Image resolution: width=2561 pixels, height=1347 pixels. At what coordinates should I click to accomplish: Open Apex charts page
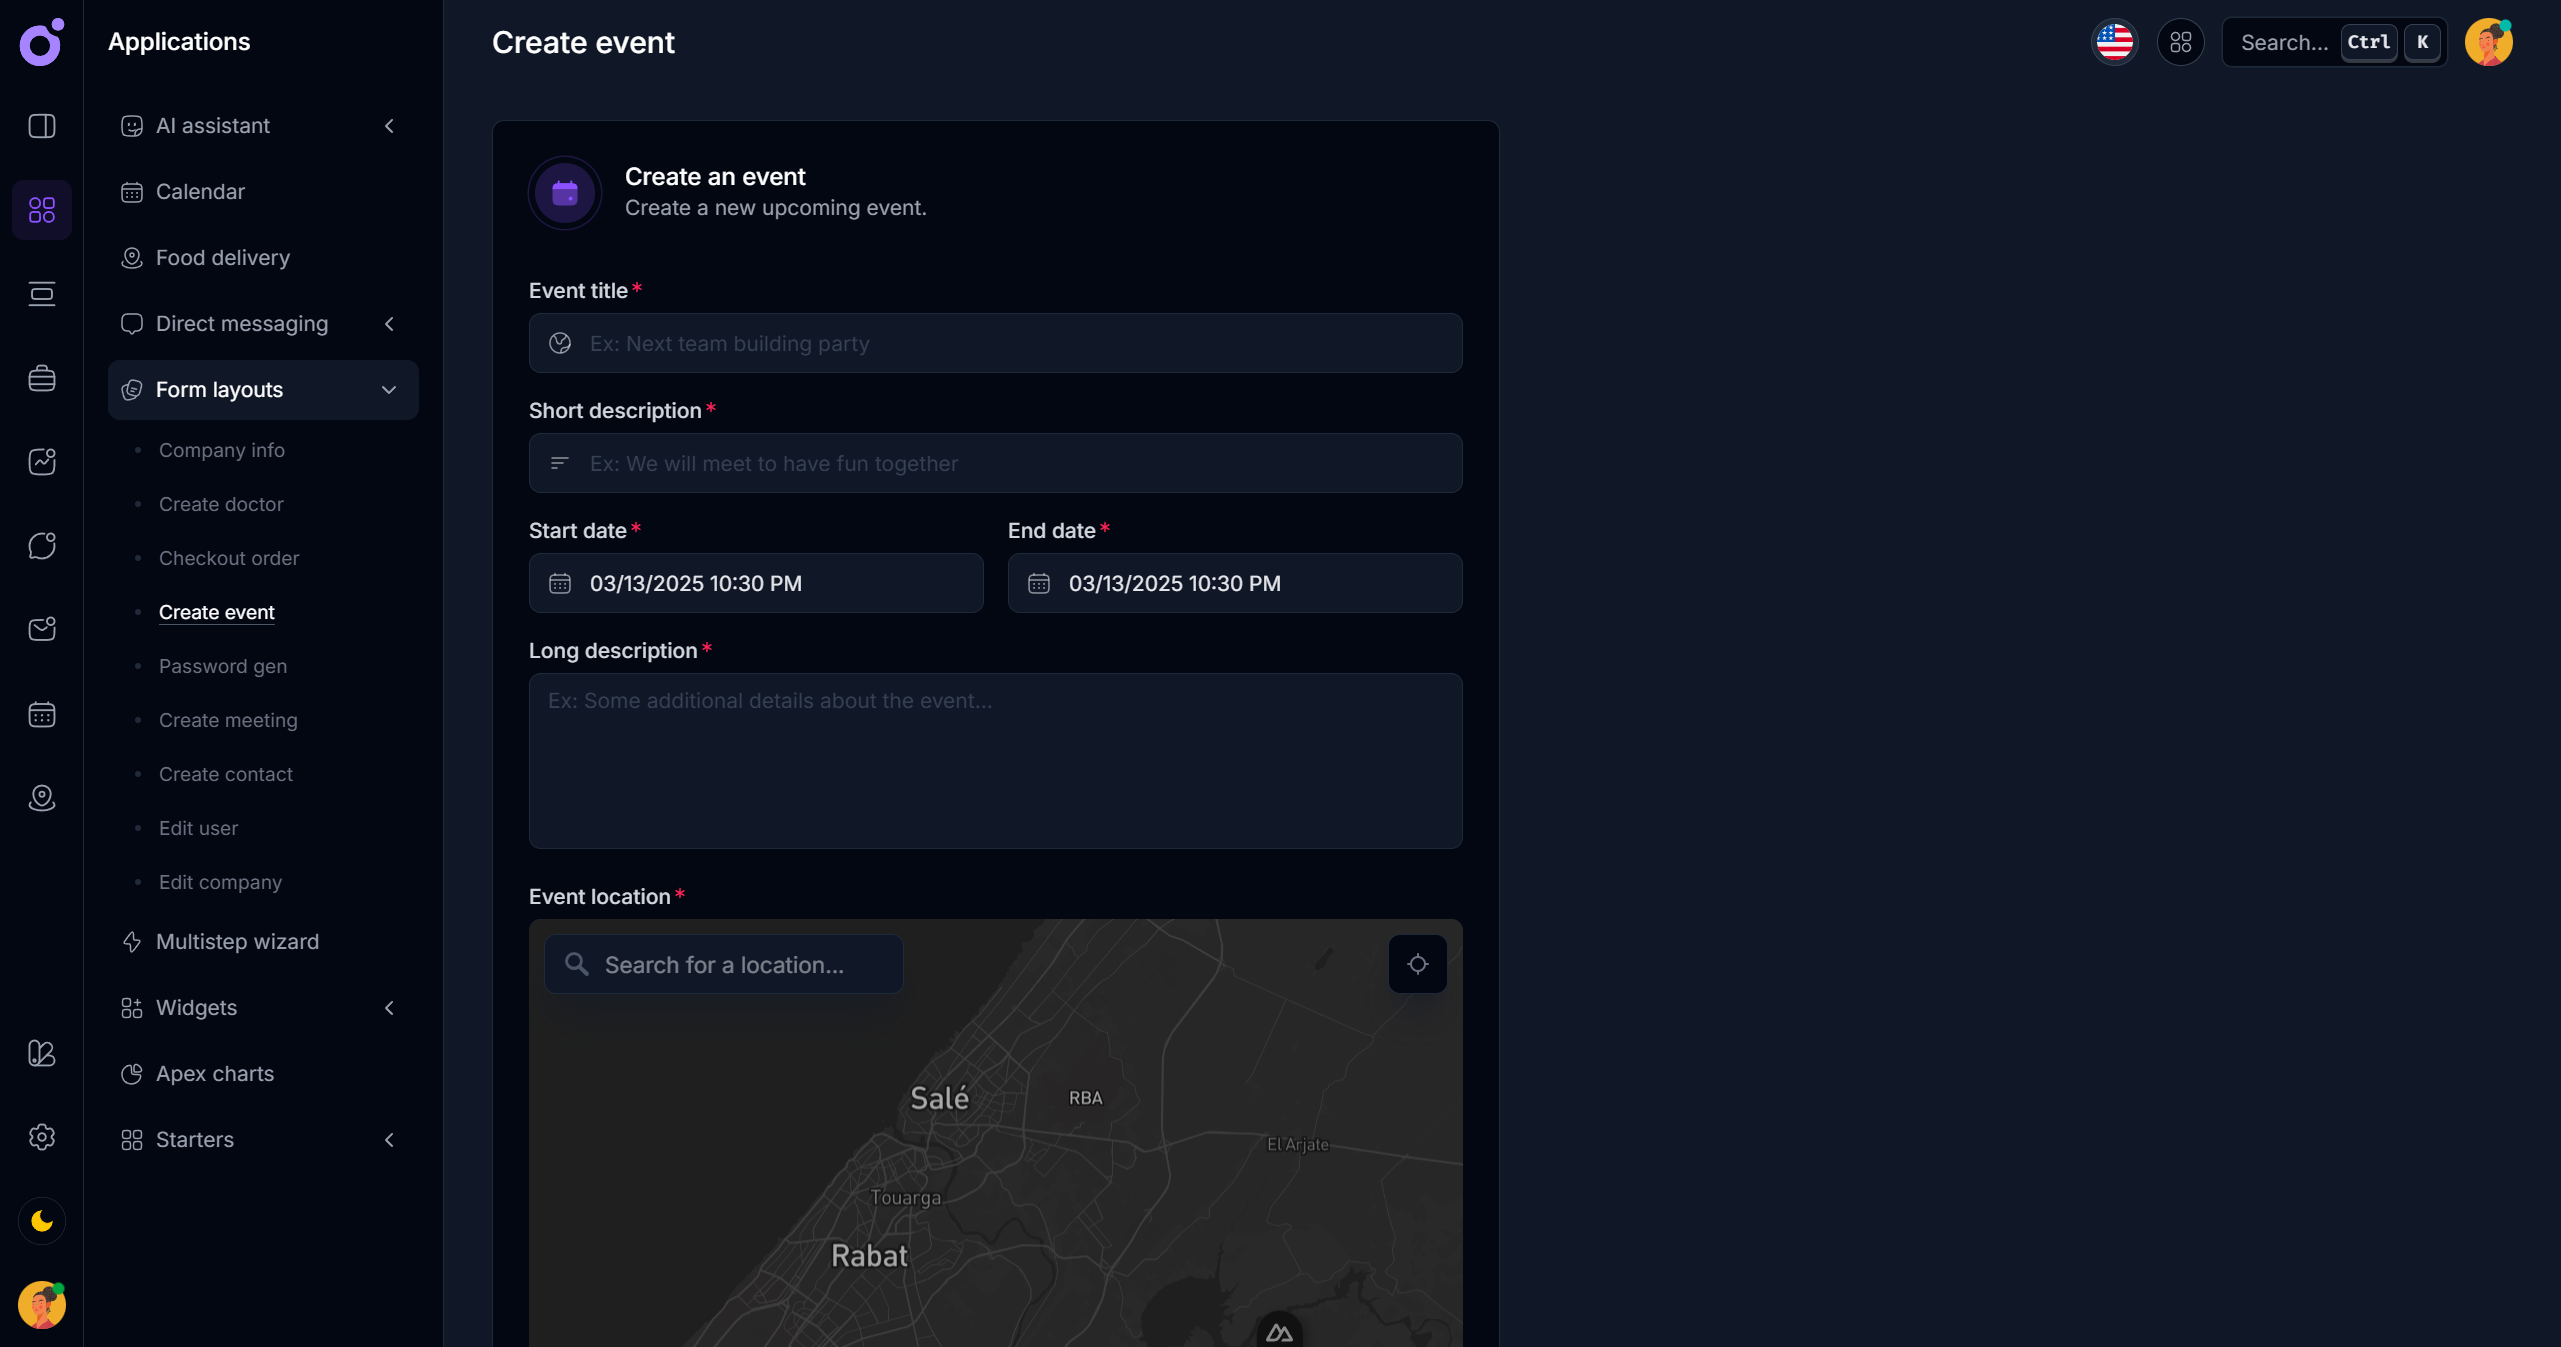tap(215, 1074)
